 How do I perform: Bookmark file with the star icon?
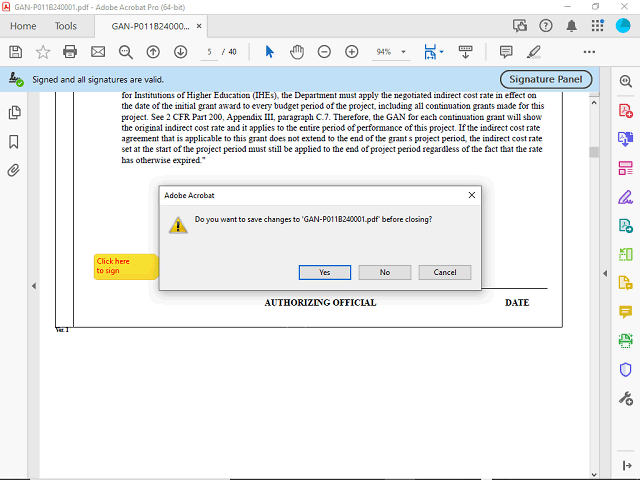43,52
